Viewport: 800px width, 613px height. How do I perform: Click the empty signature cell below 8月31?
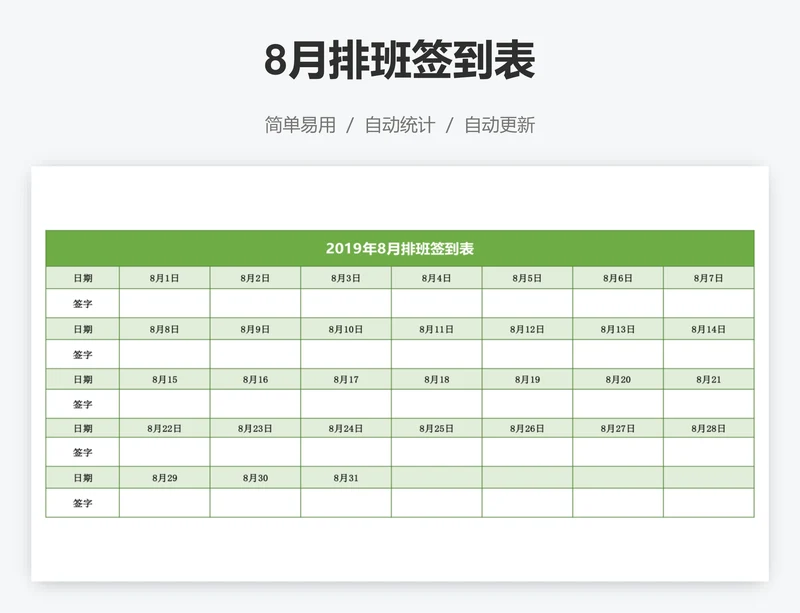point(346,503)
